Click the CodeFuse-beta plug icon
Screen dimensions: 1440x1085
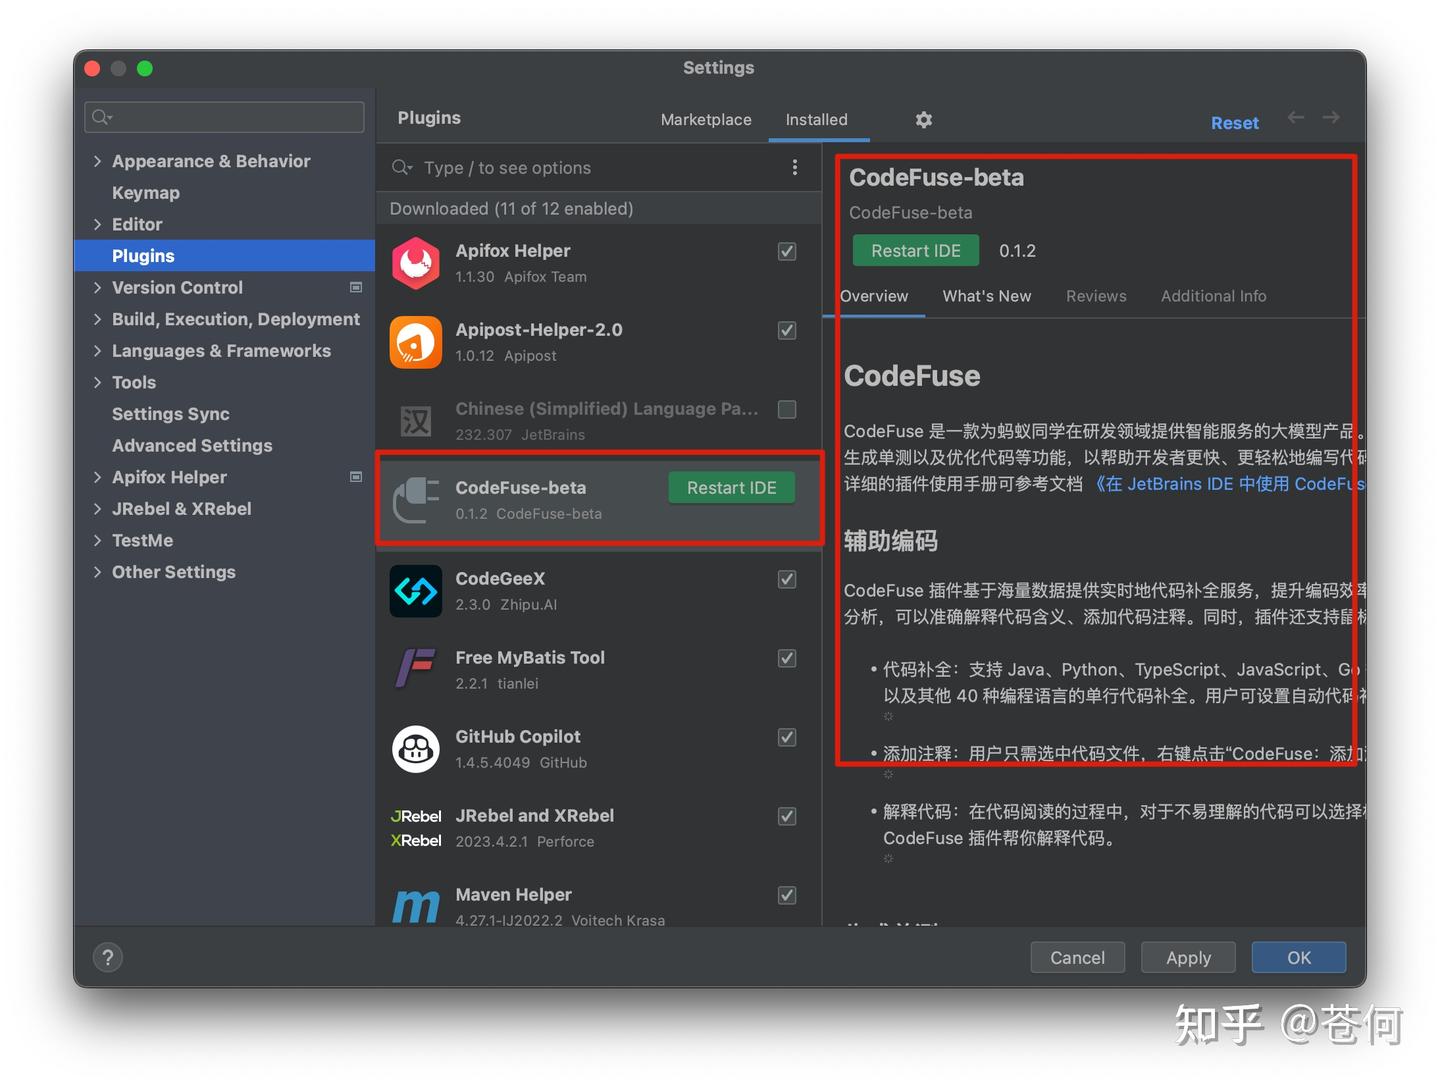416,500
